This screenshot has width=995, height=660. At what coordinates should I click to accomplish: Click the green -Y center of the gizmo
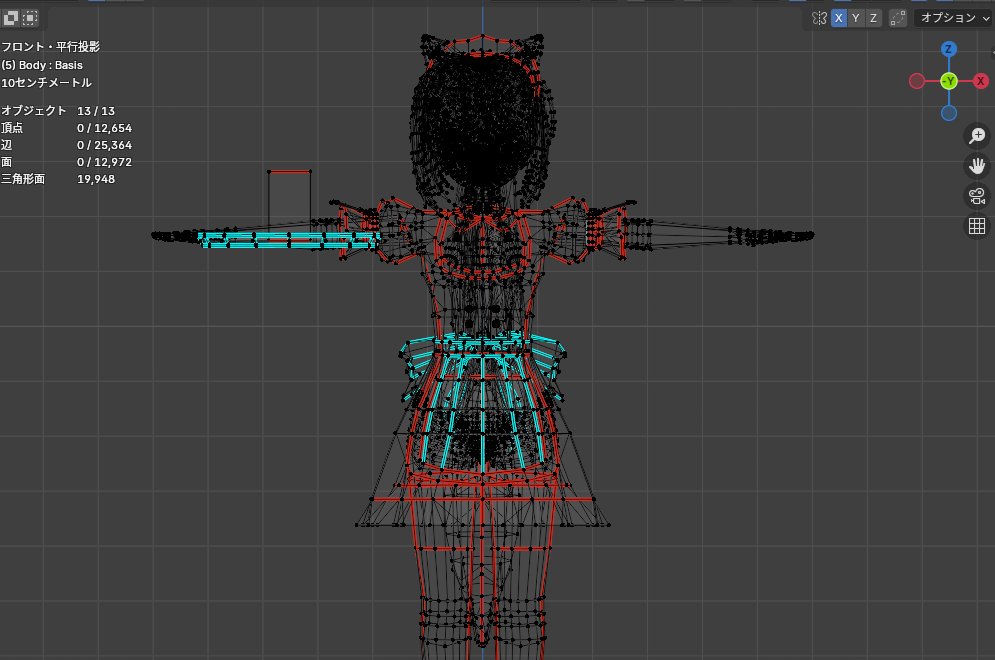(x=948, y=81)
